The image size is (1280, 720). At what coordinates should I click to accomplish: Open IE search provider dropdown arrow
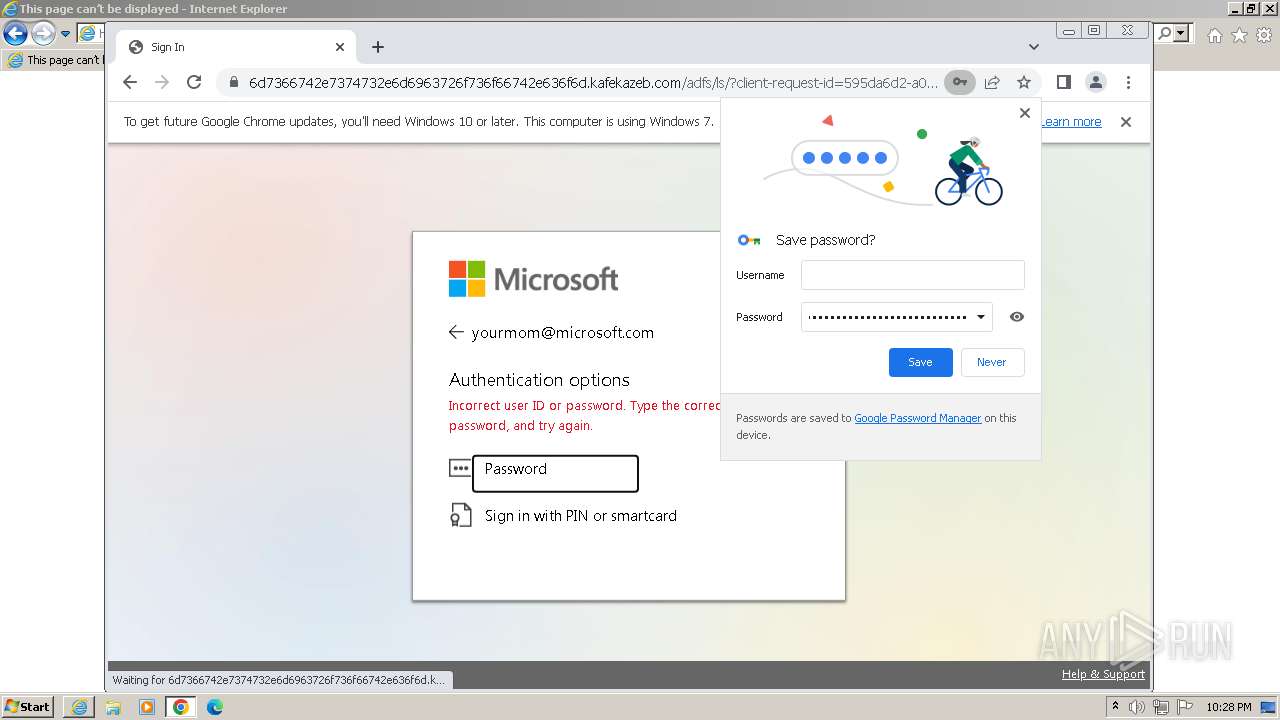pos(1181,33)
